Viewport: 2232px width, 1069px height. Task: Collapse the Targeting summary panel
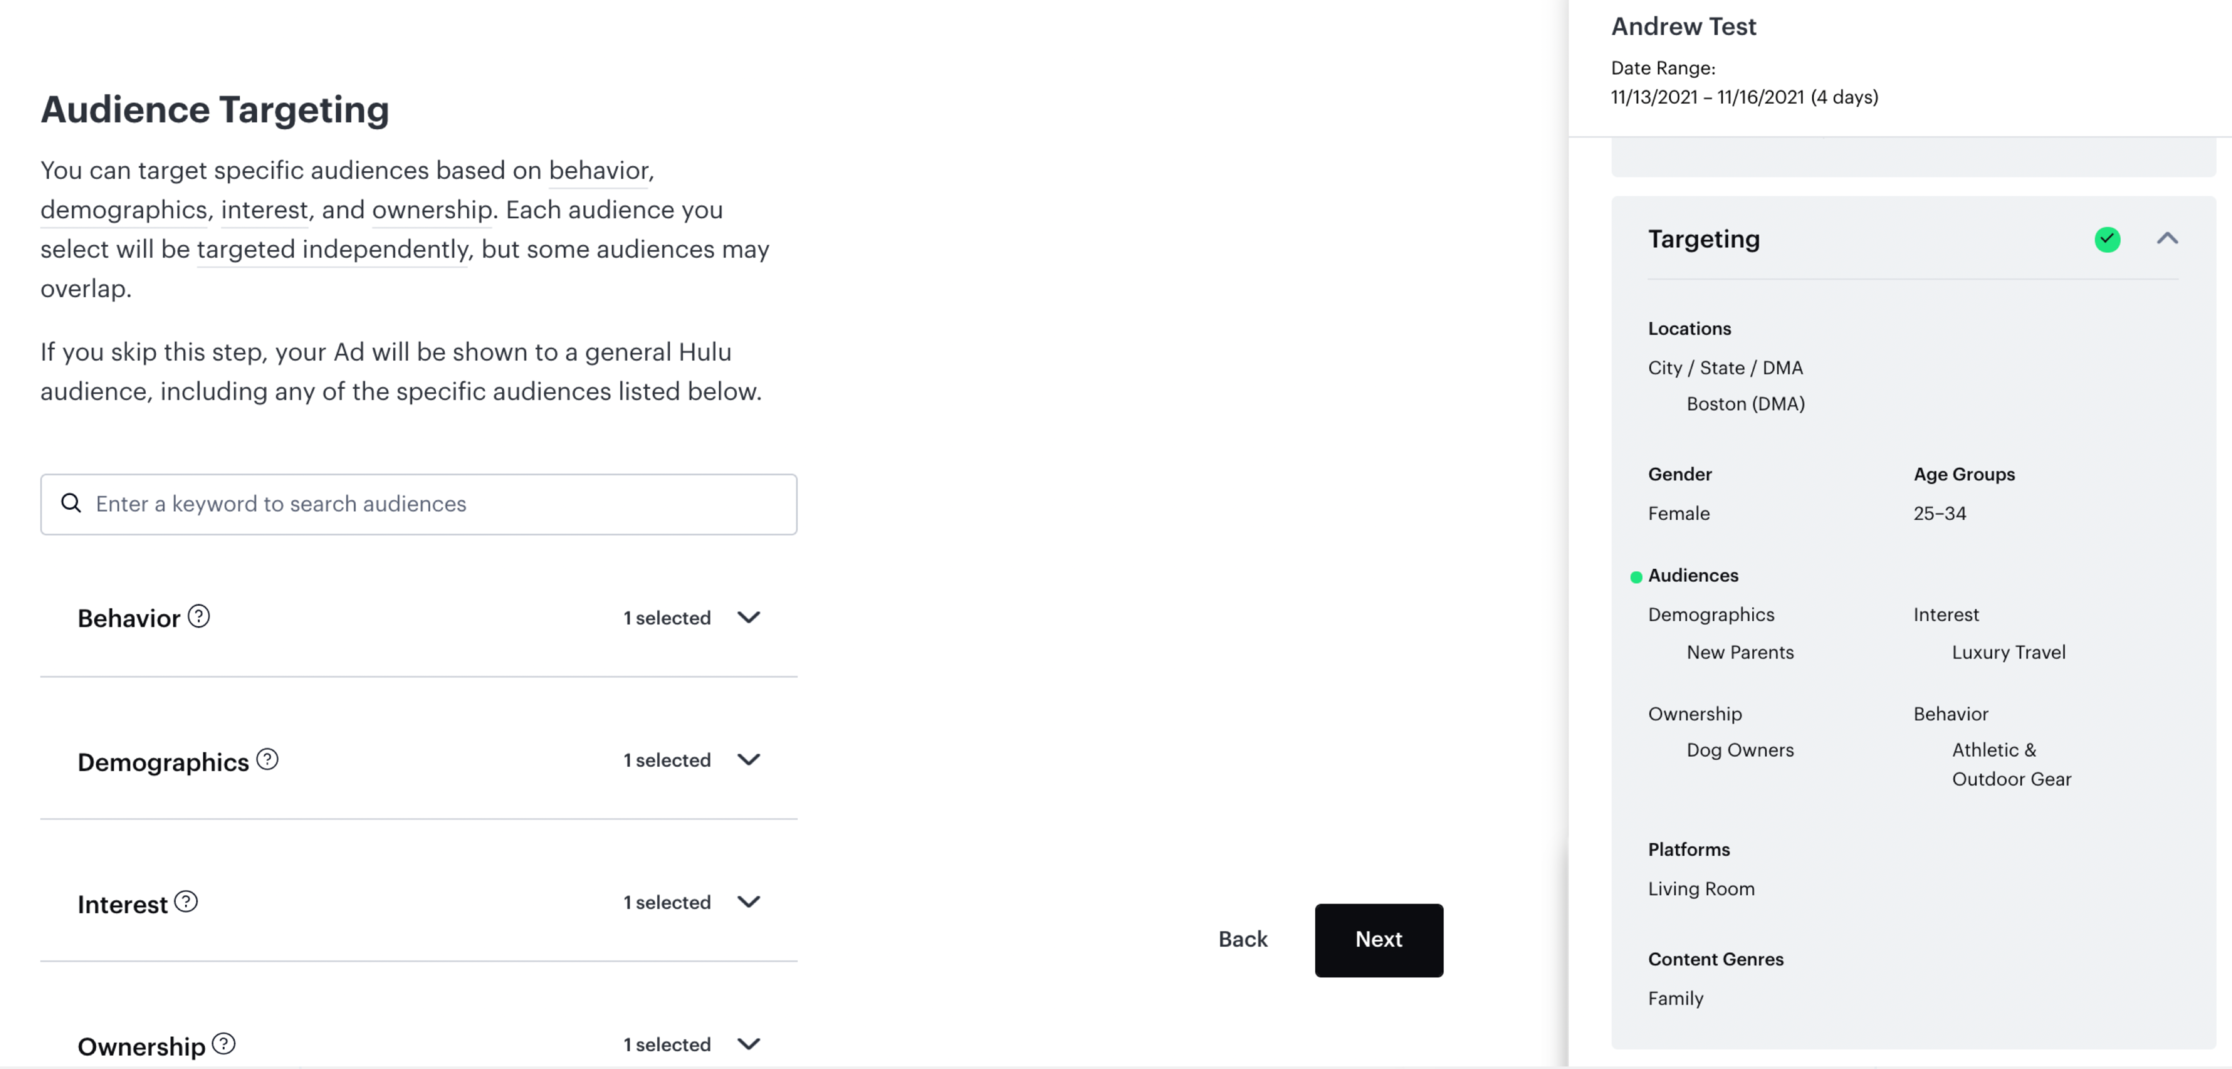[x=2167, y=239]
